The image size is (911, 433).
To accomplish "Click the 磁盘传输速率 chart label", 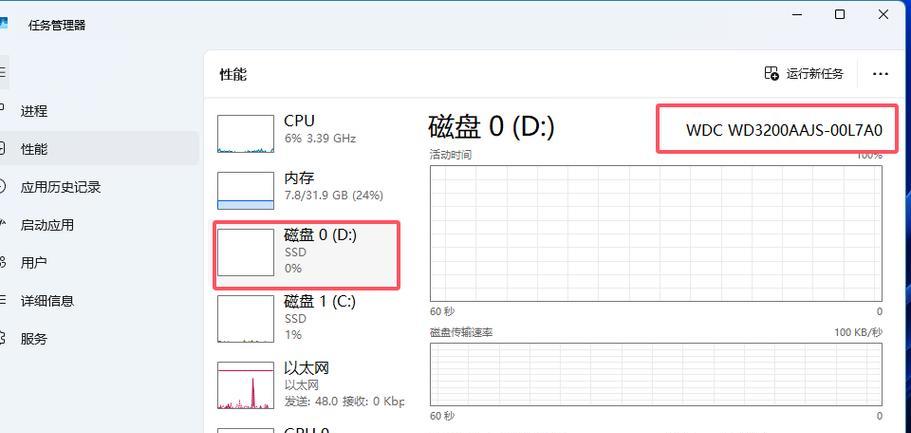I will tap(461, 332).
